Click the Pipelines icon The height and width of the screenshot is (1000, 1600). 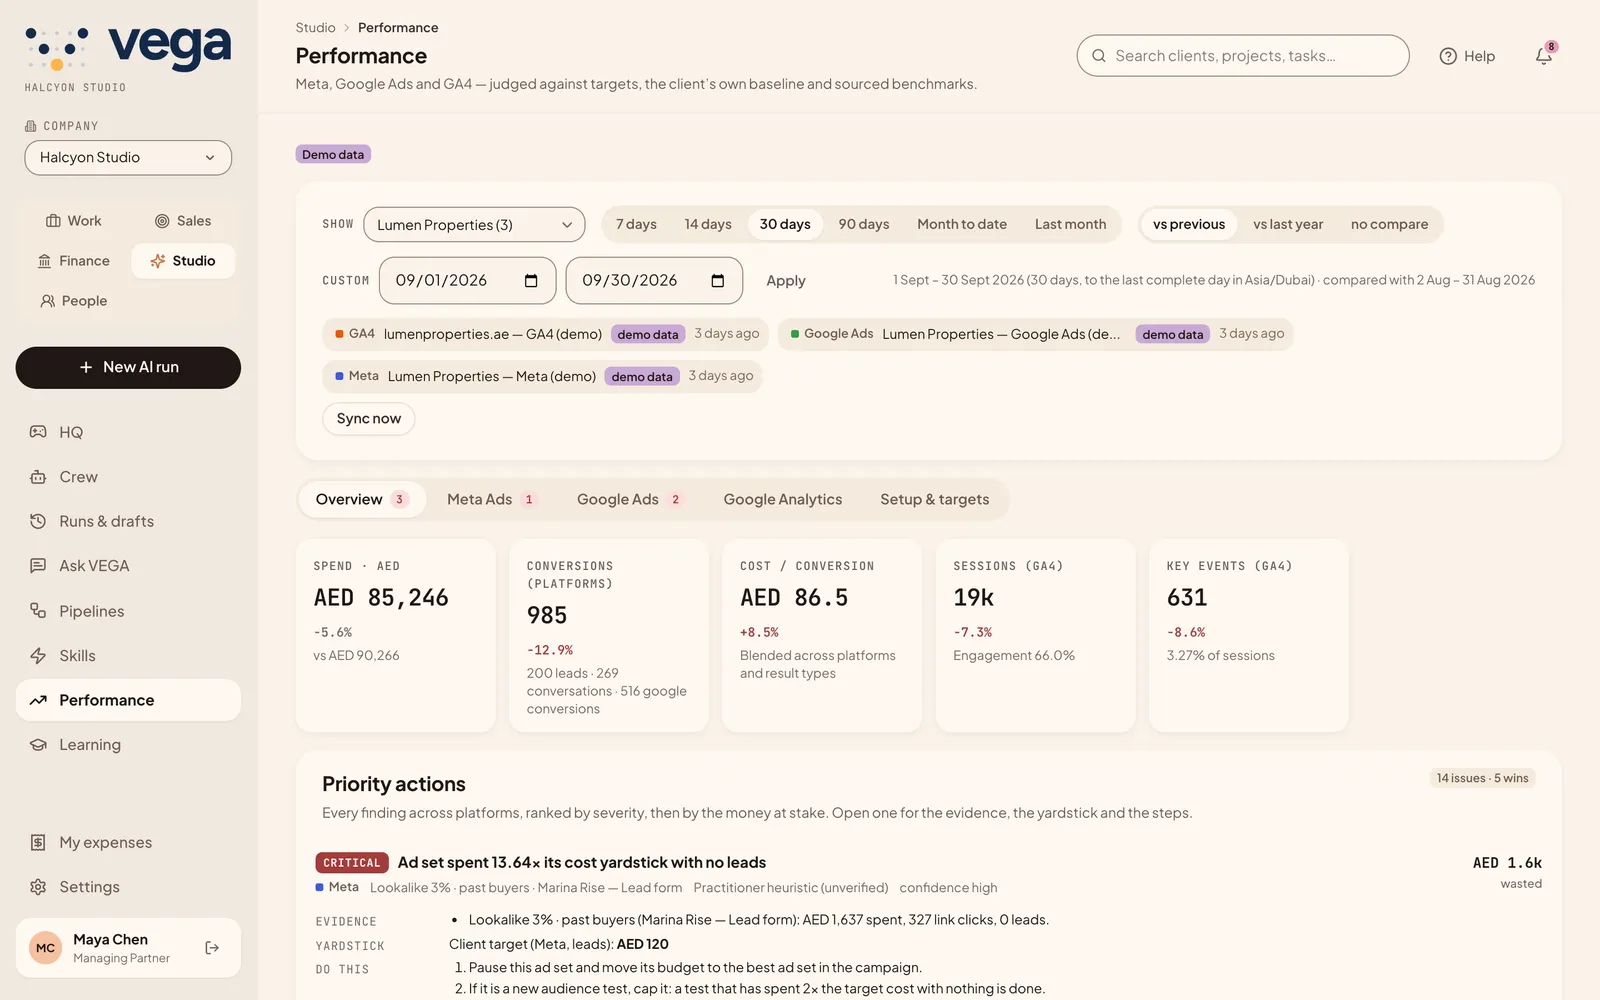[38, 611]
